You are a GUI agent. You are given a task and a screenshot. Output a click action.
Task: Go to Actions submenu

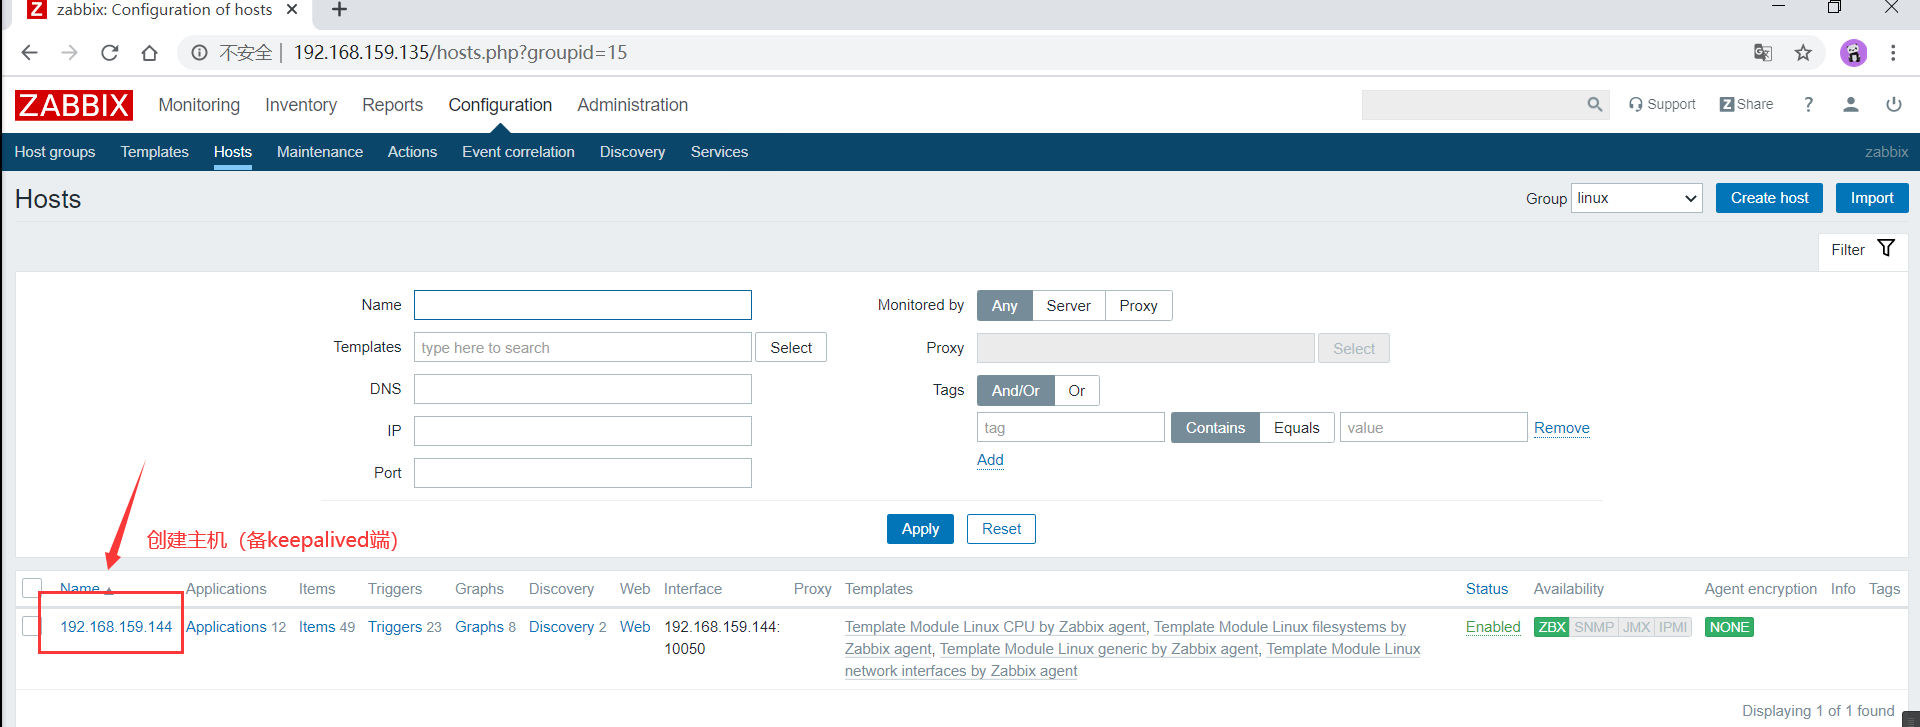pos(412,152)
